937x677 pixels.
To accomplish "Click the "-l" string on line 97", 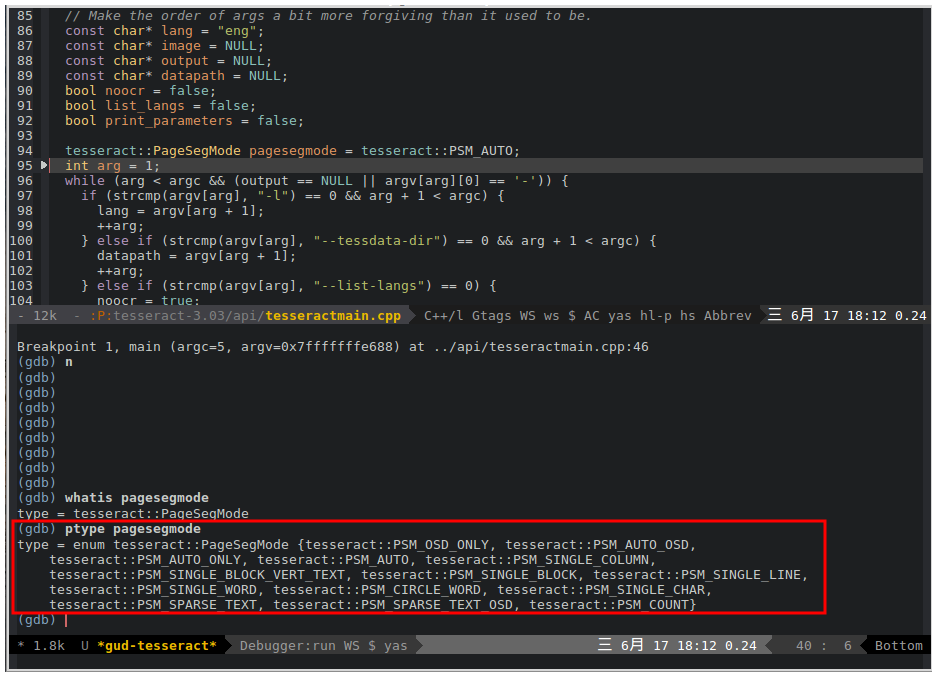I will (277, 195).
